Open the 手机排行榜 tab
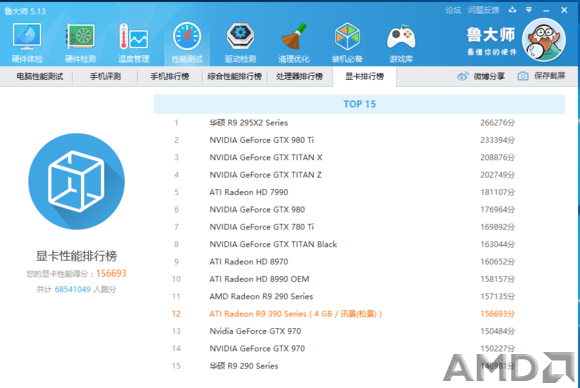580x388 pixels. pos(170,76)
